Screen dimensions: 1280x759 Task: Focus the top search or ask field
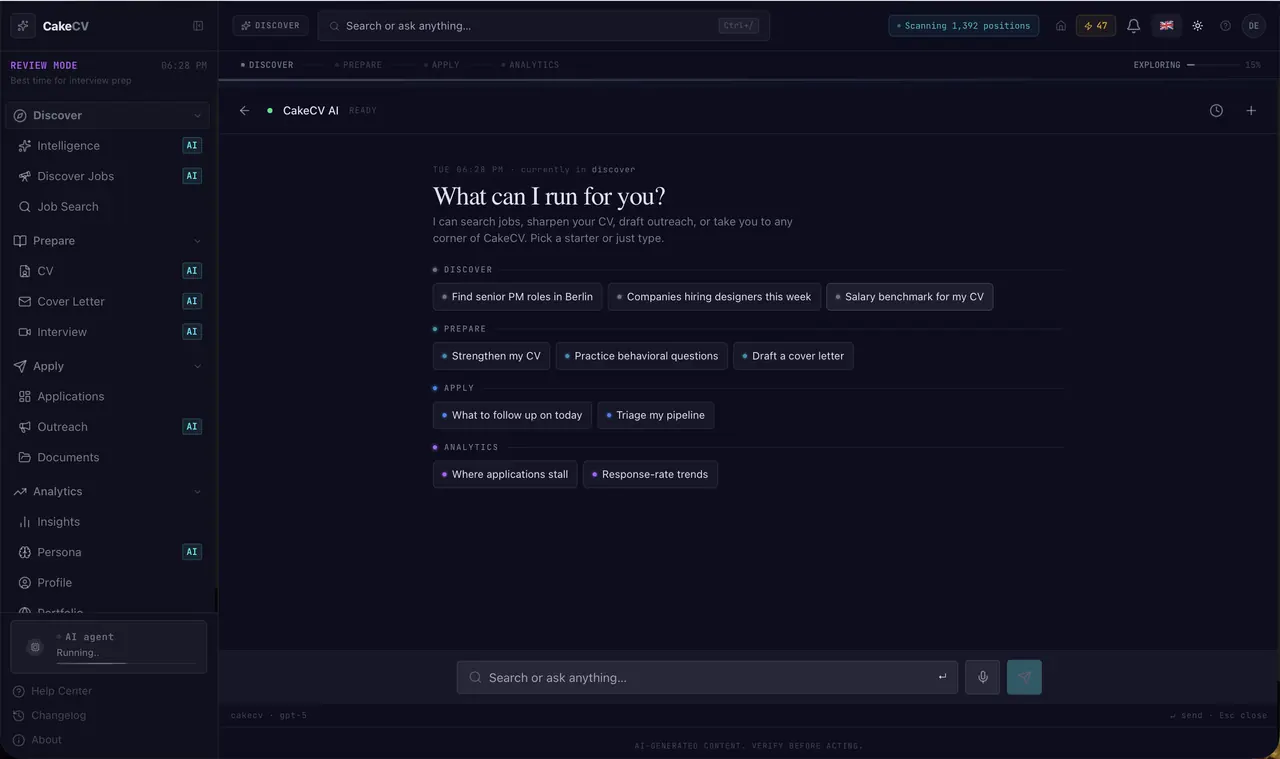coord(543,26)
